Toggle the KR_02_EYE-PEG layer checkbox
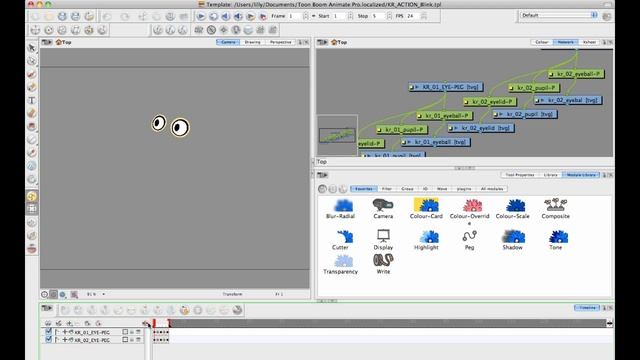640x360 pixels. tap(49, 339)
